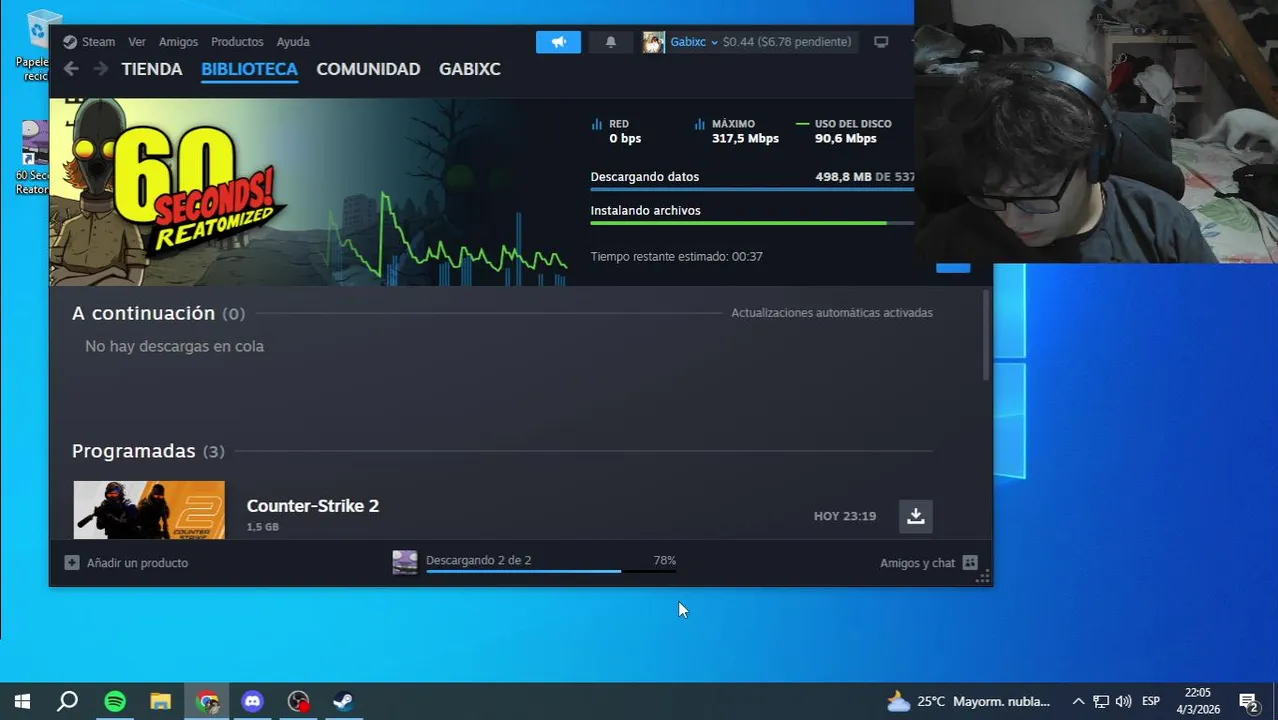This screenshot has height=720, width=1278.
Task: Open the clock showing 22:05
Action: point(1198,701)
